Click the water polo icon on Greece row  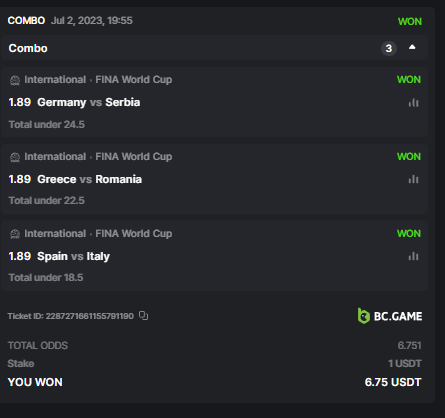pos(15,157)
